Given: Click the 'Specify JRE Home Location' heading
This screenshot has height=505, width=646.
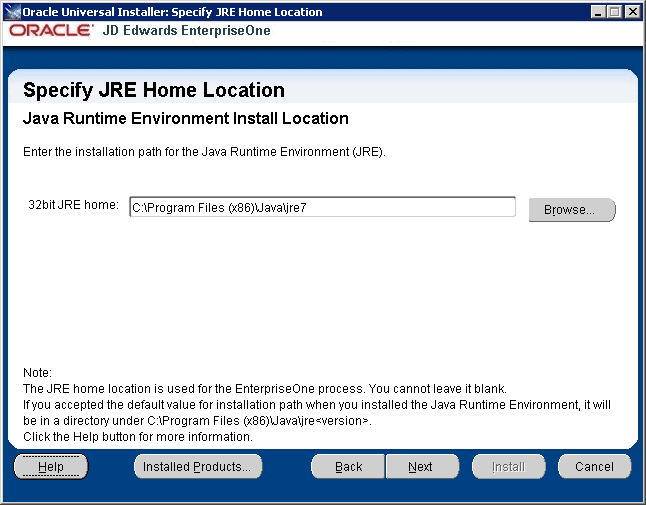Looking at the screenshot, I should (x=154, y=90).
